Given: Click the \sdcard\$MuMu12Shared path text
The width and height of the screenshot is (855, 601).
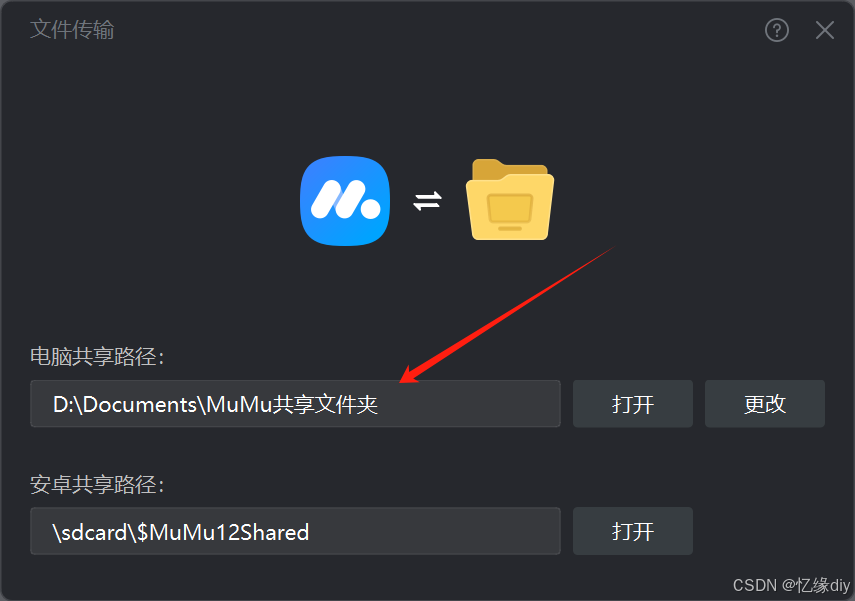Looking at the screenshot, I should click(181, 532).
